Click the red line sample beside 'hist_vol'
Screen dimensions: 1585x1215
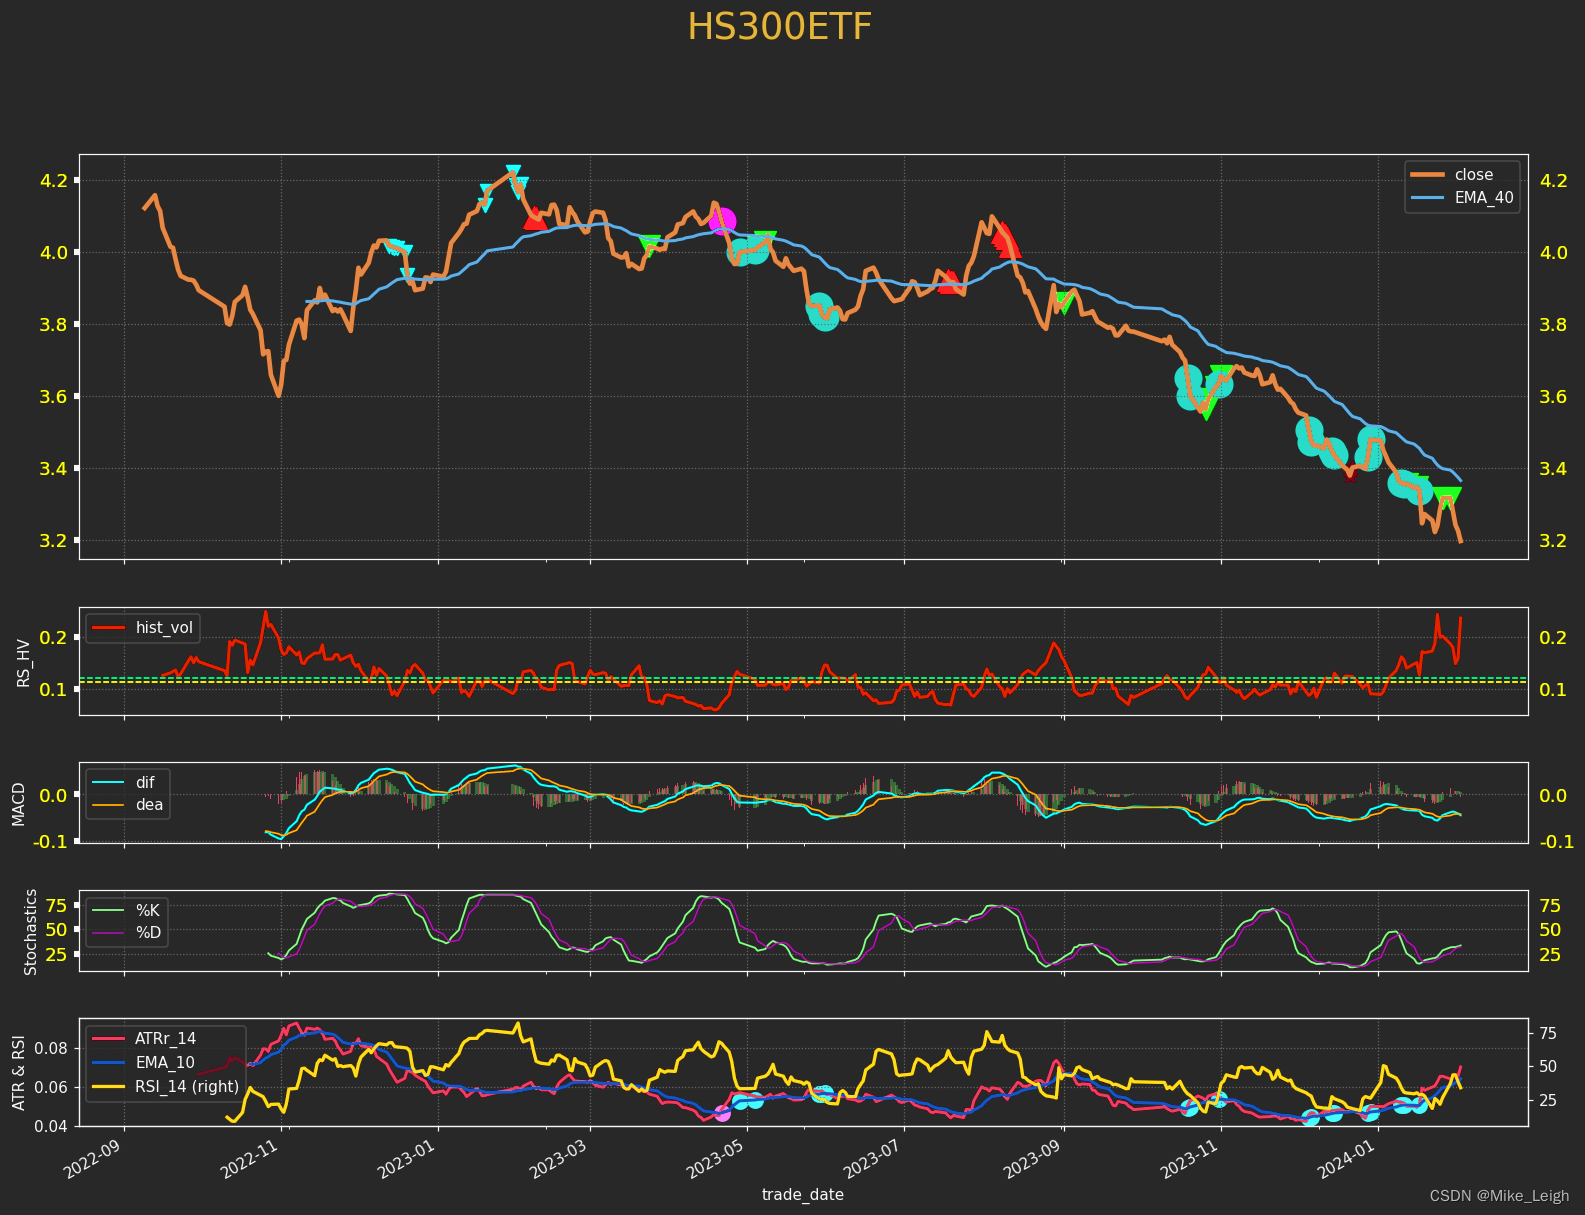point(108,628)
